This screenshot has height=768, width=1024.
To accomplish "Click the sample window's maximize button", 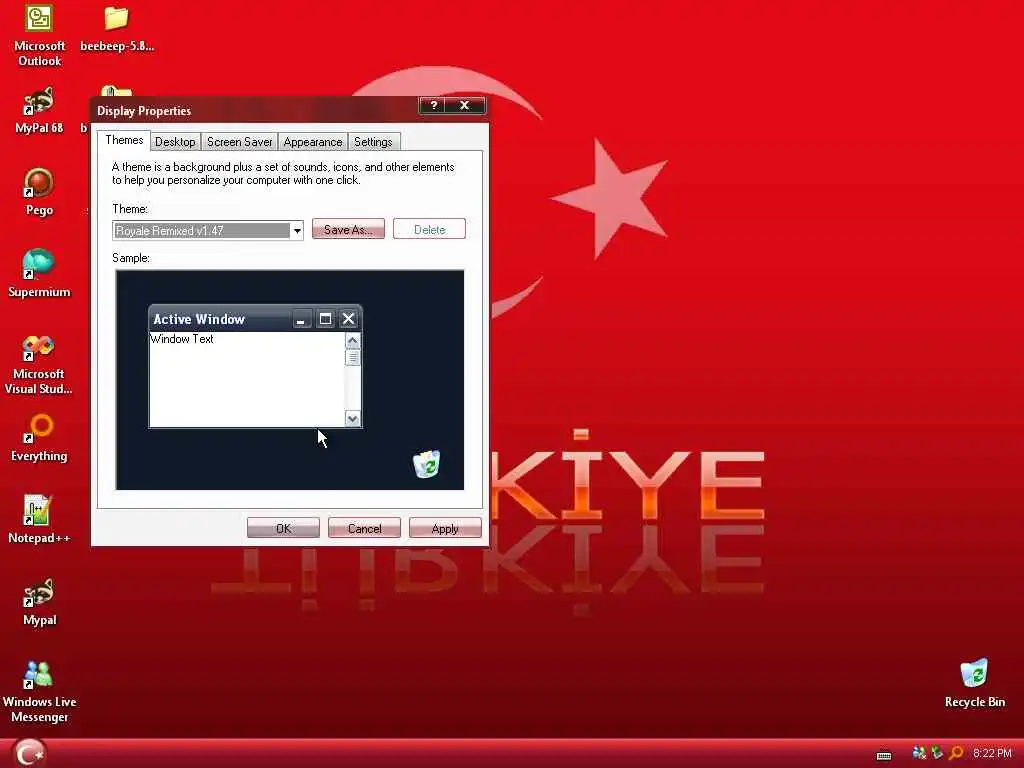I will [x=325, y=319].
